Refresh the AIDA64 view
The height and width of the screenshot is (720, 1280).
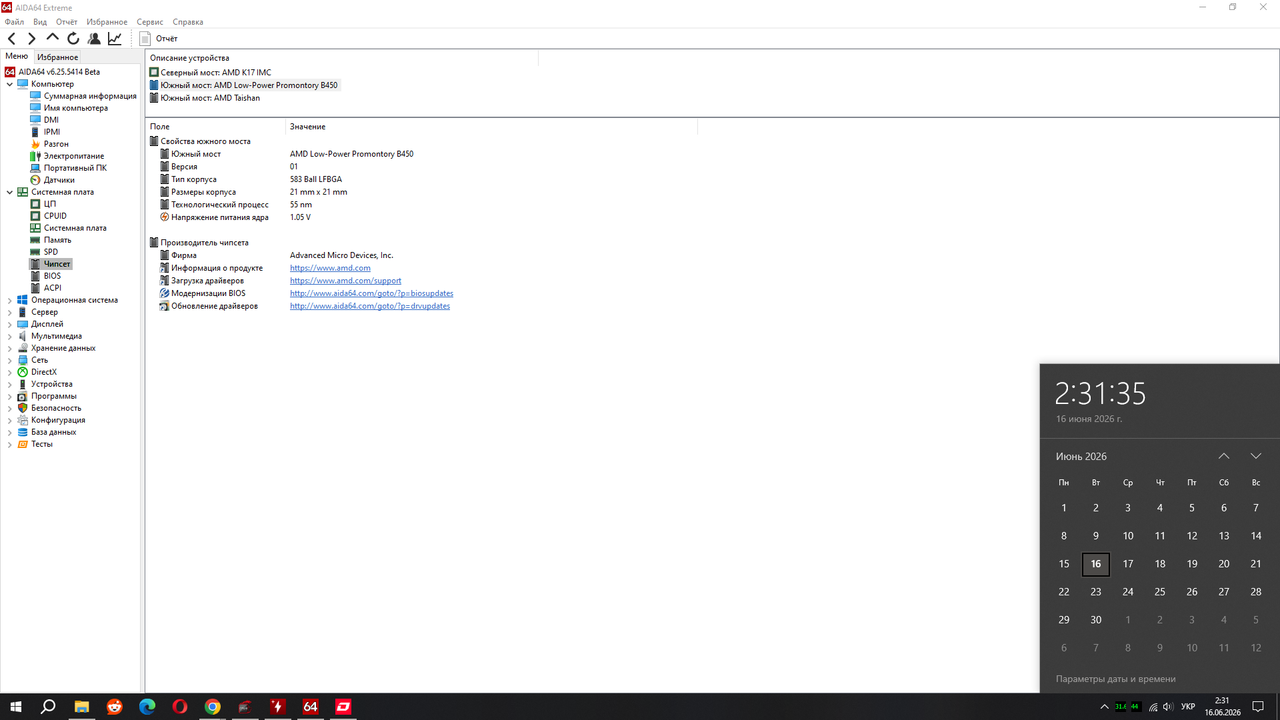tap(73, 39)
